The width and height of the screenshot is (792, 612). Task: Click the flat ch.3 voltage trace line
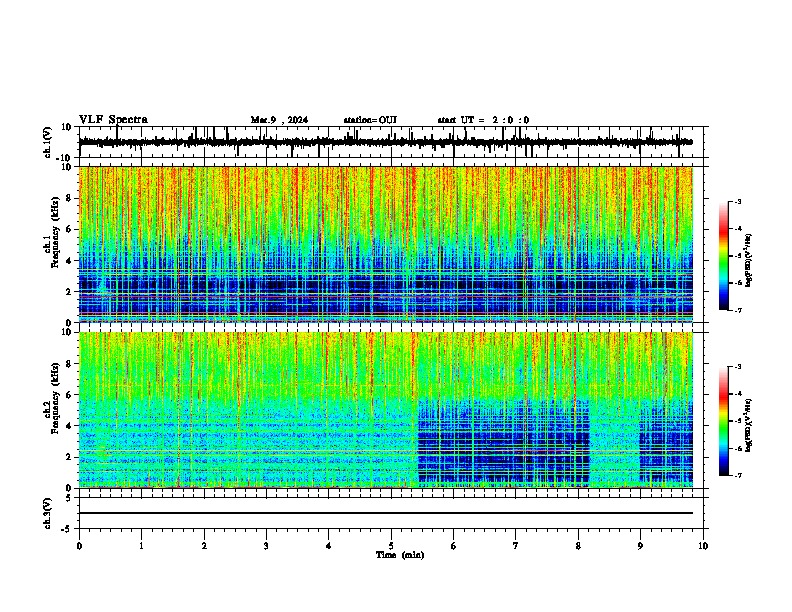pos(386,513)
